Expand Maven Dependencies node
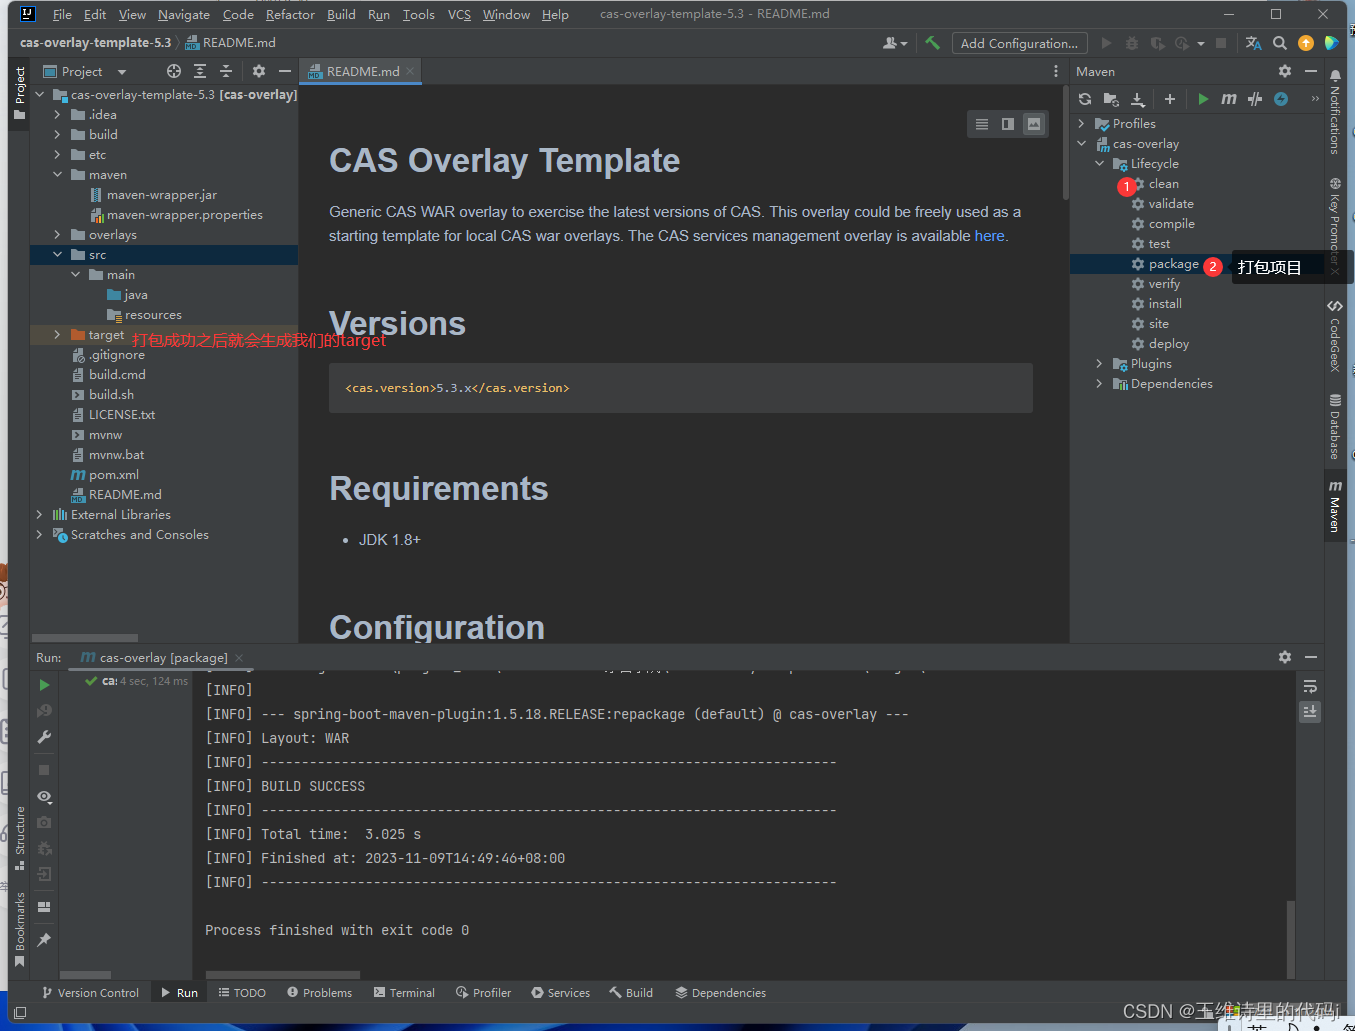 tap(1099, 384)
